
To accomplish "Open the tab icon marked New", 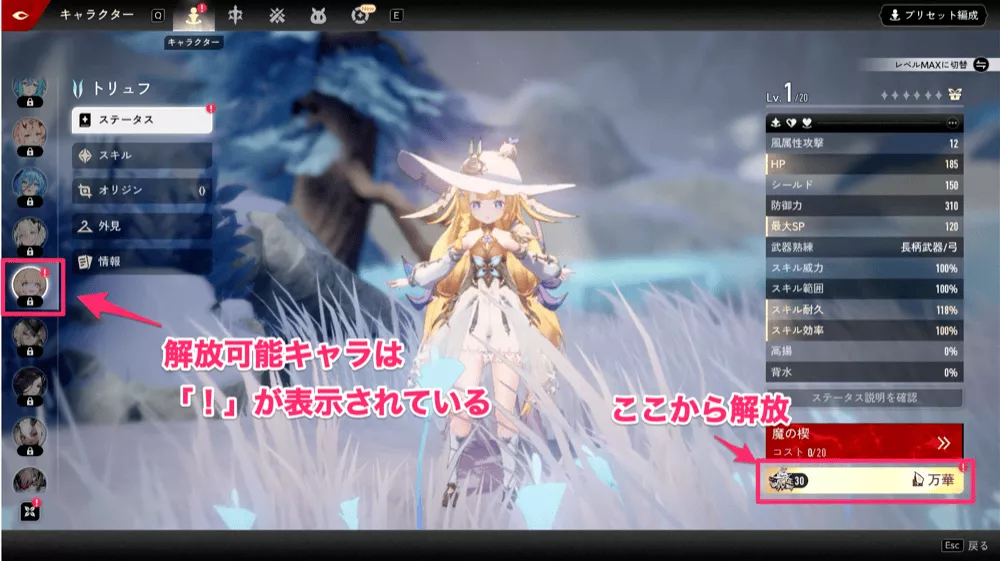I will (x=361, y=16).
